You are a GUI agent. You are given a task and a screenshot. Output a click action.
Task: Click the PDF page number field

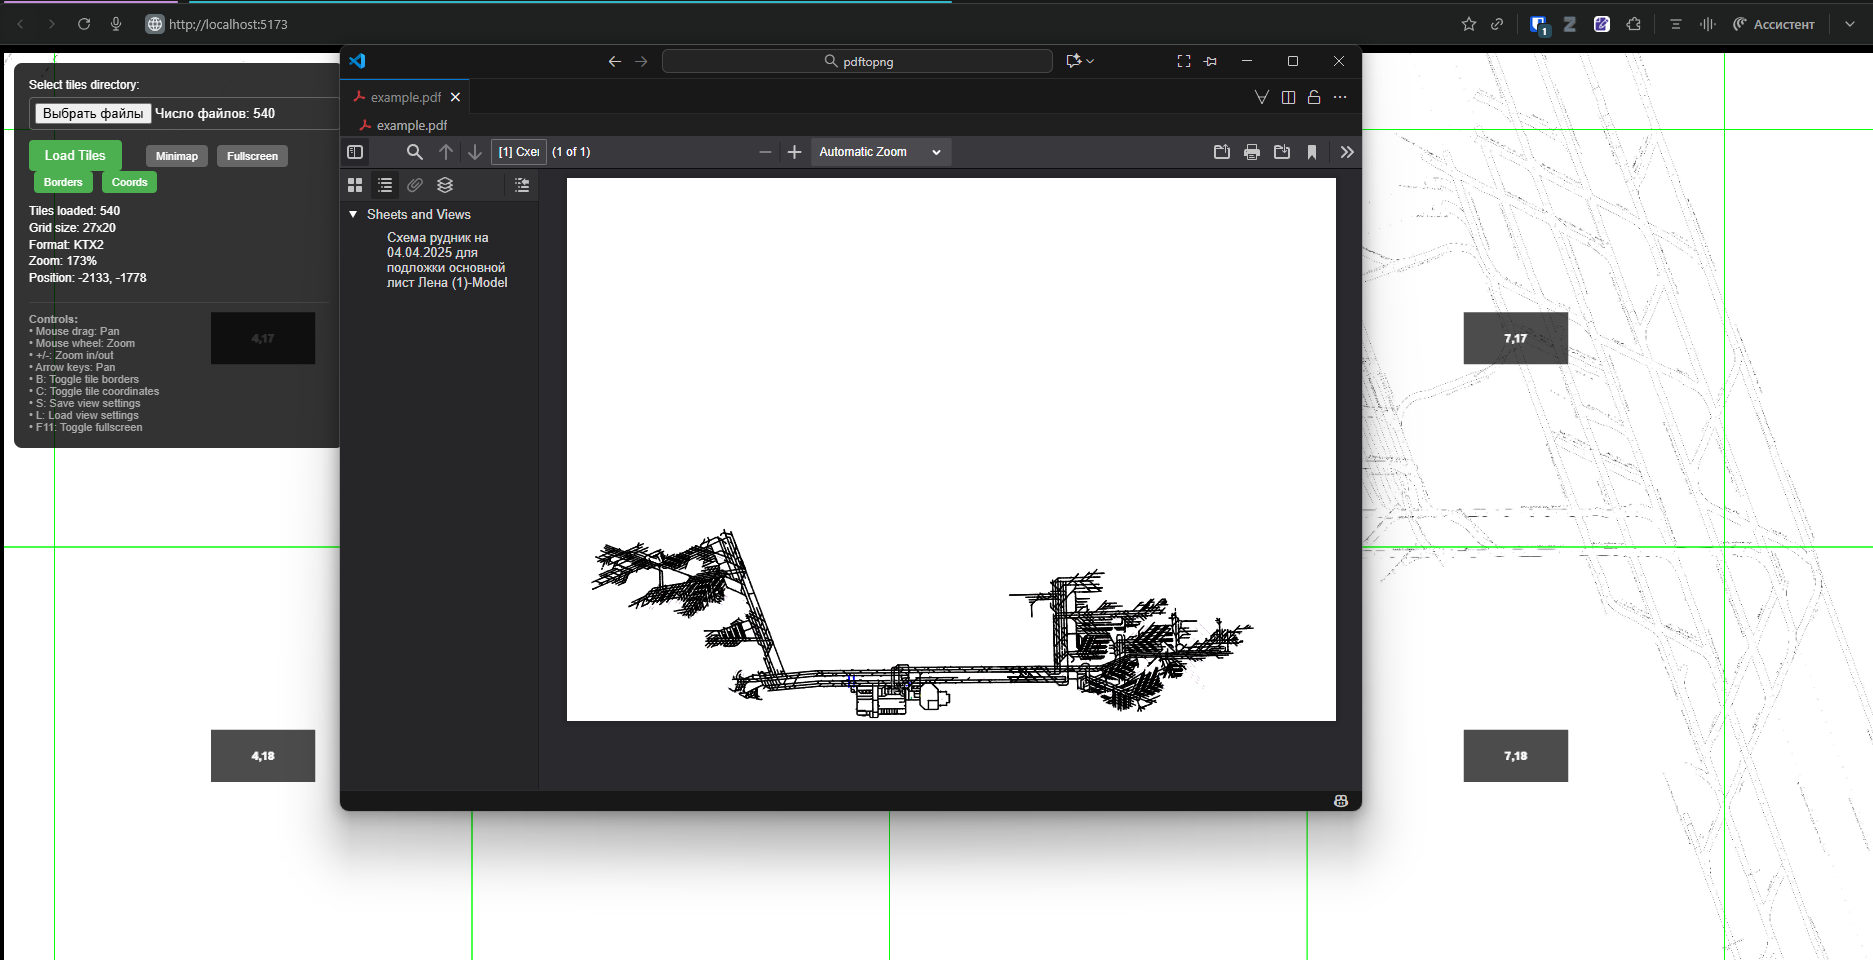coord(518,152)
